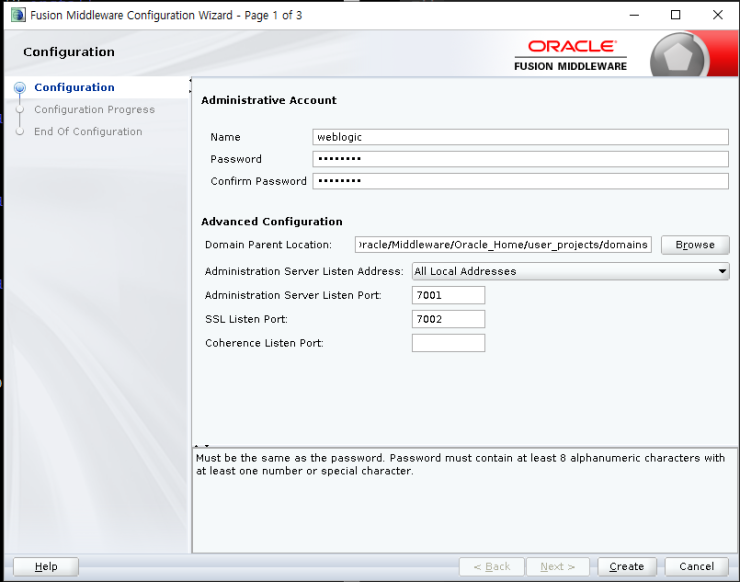This screenshot has height=582, width=740.
Task: Select the End Of Configuration step
Action: [x=88, y=132]
